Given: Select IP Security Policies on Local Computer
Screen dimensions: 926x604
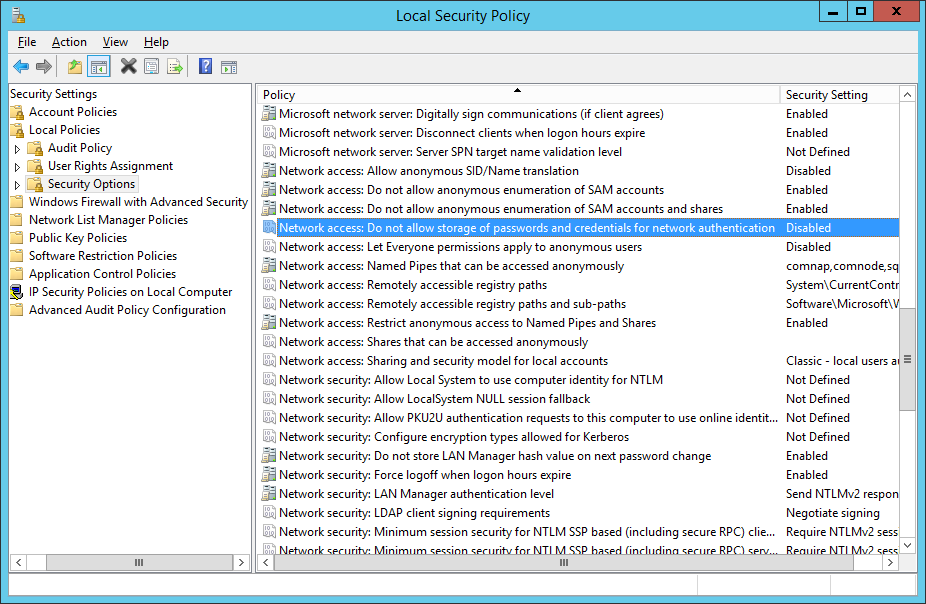Looking at the screenshot, I should (130, 292).
